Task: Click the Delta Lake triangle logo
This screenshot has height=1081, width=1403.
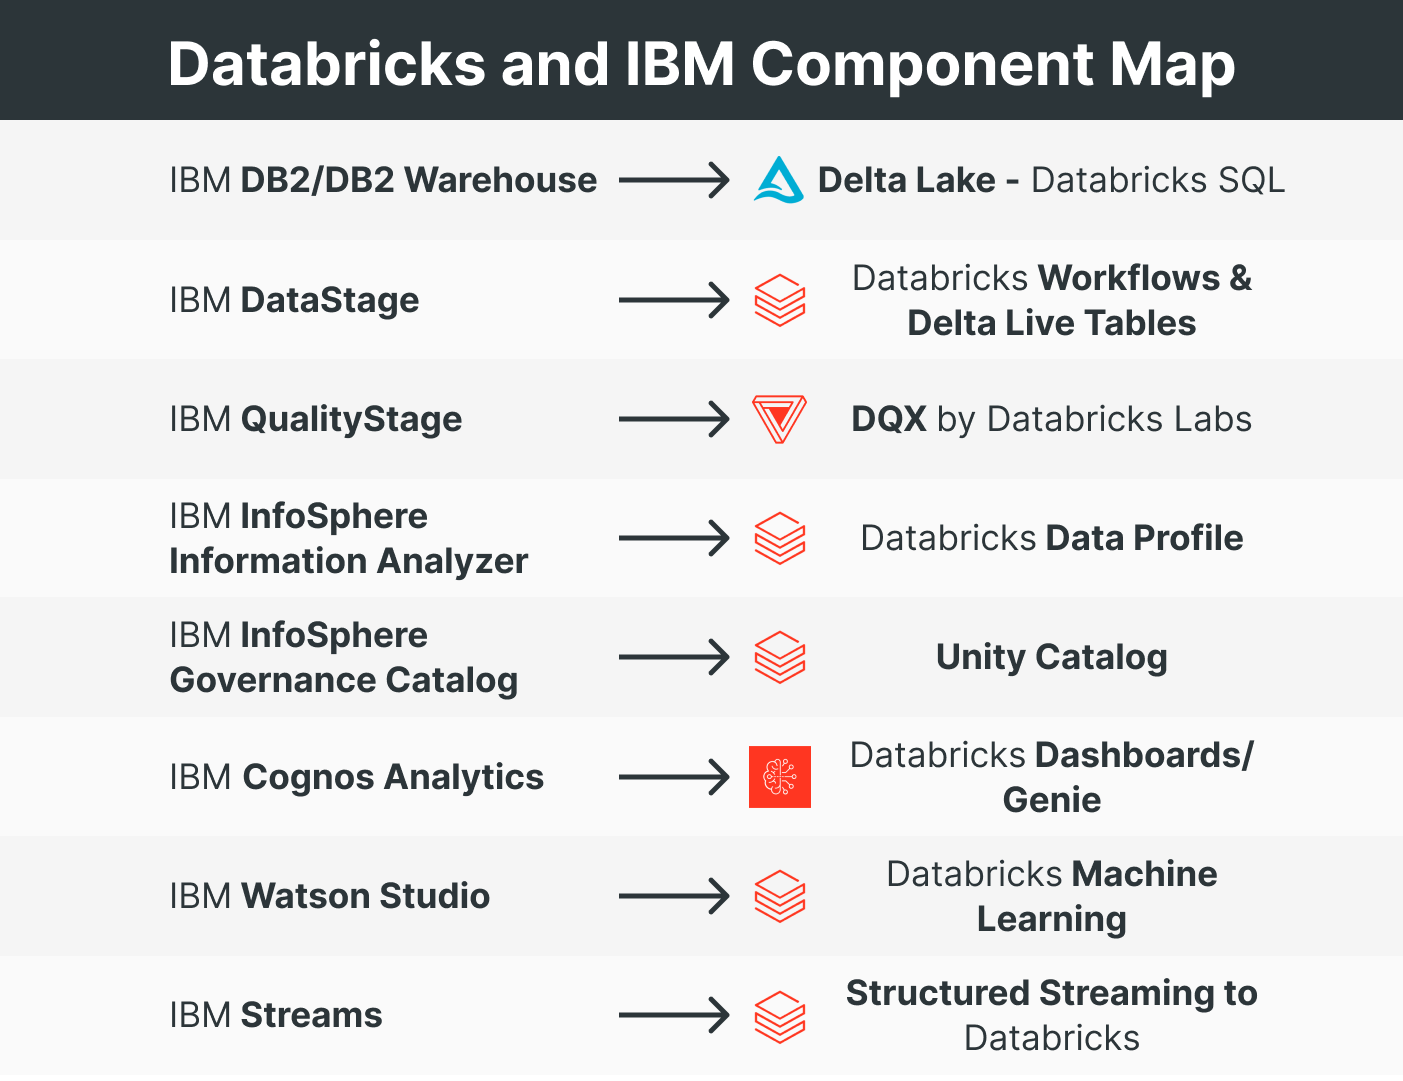Action: [x=780, y=180]
